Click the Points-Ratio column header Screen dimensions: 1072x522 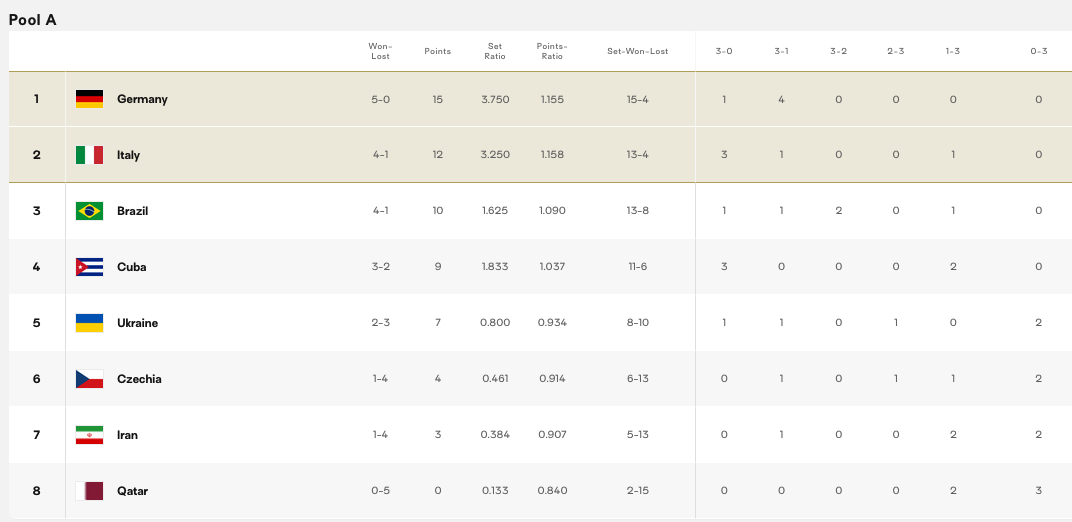point(552,51)
